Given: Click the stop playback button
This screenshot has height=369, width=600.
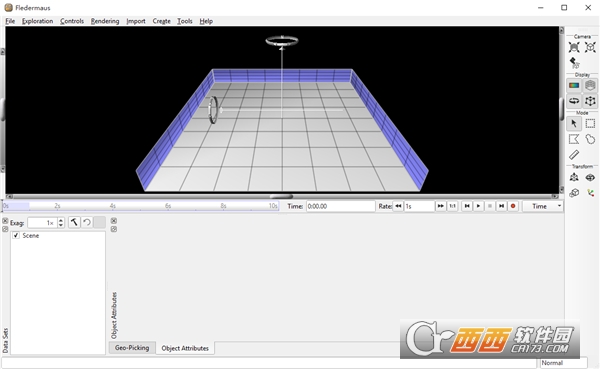Looking at the screenshot, I should pos(490,206).
